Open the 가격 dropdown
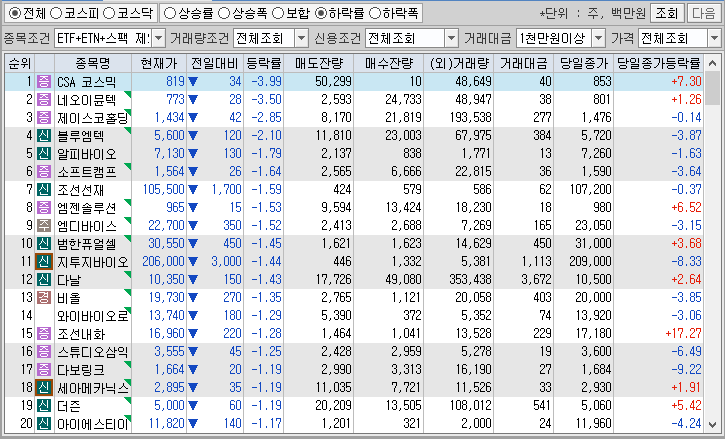 coord(714,38)
